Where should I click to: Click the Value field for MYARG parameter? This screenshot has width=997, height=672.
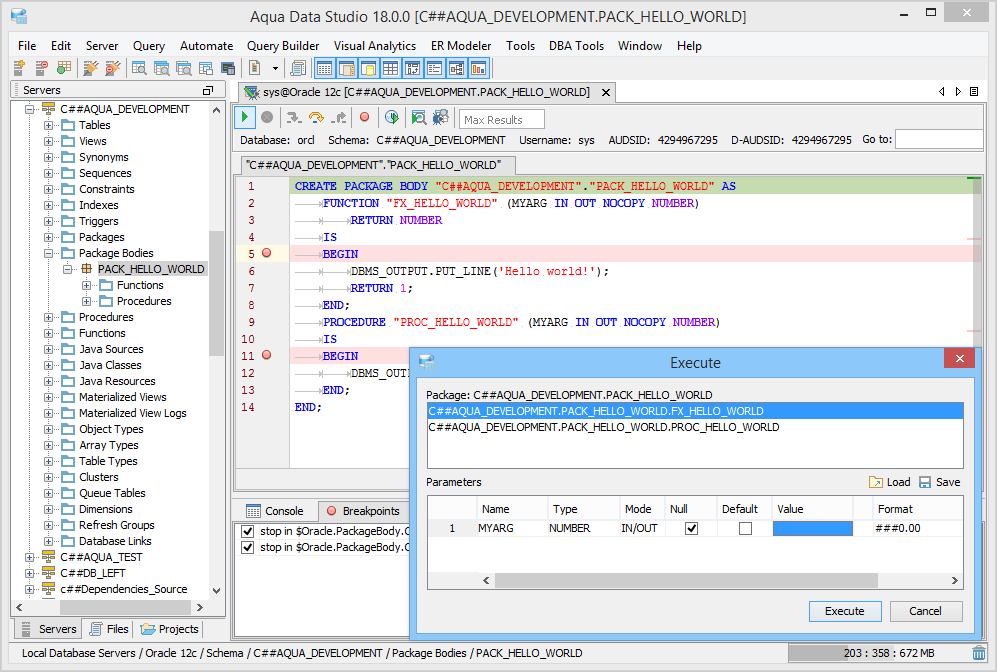(x=812, y=528)
